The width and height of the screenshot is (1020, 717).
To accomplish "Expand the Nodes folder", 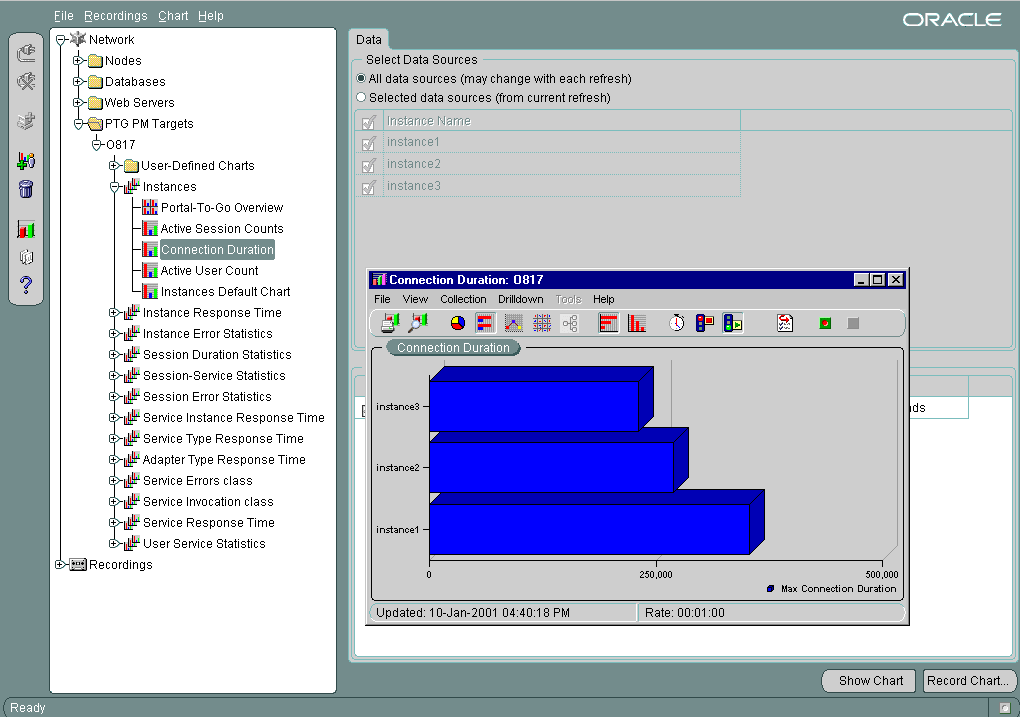I will pos(78,61).
